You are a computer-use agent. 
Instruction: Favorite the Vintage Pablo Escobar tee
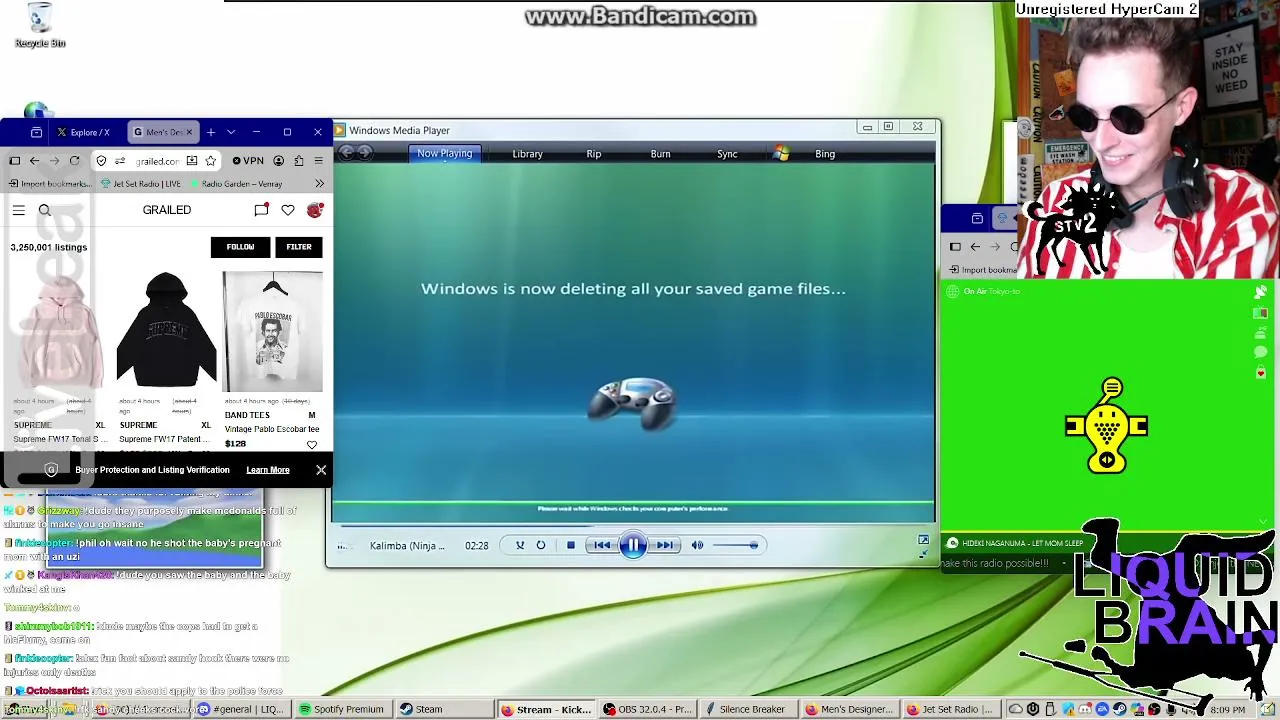[x=312, y=445]
